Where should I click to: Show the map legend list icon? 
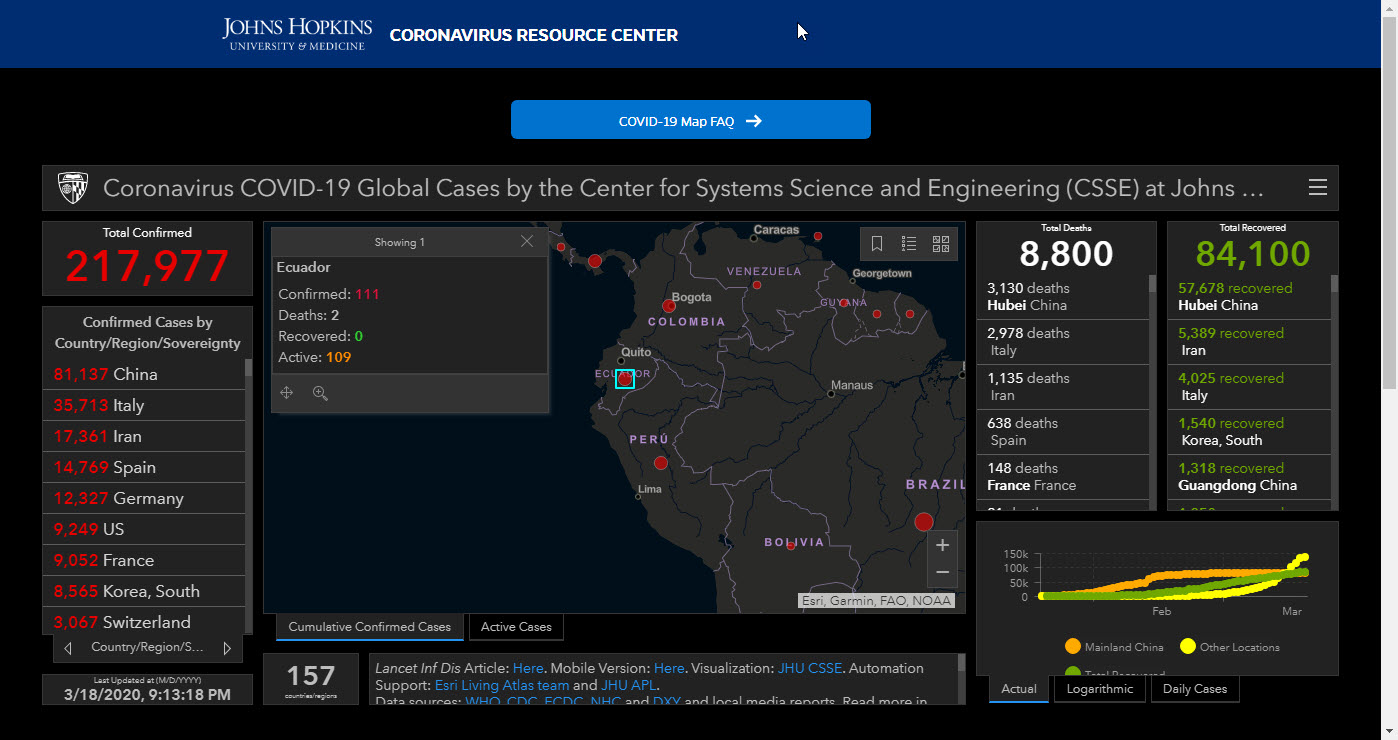pyautogui.click(x=909, y=243)
